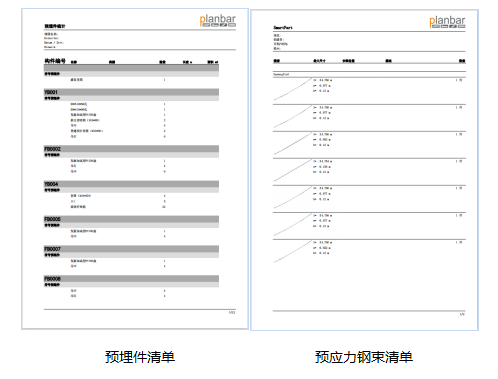498x379 pixels.
Task: Click the 预应力钢束清单 caption text
Action: tap(364, 357)
